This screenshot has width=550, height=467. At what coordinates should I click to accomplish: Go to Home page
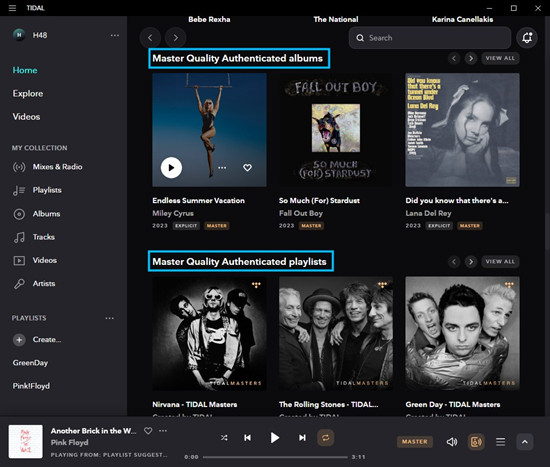pos(25,70)
